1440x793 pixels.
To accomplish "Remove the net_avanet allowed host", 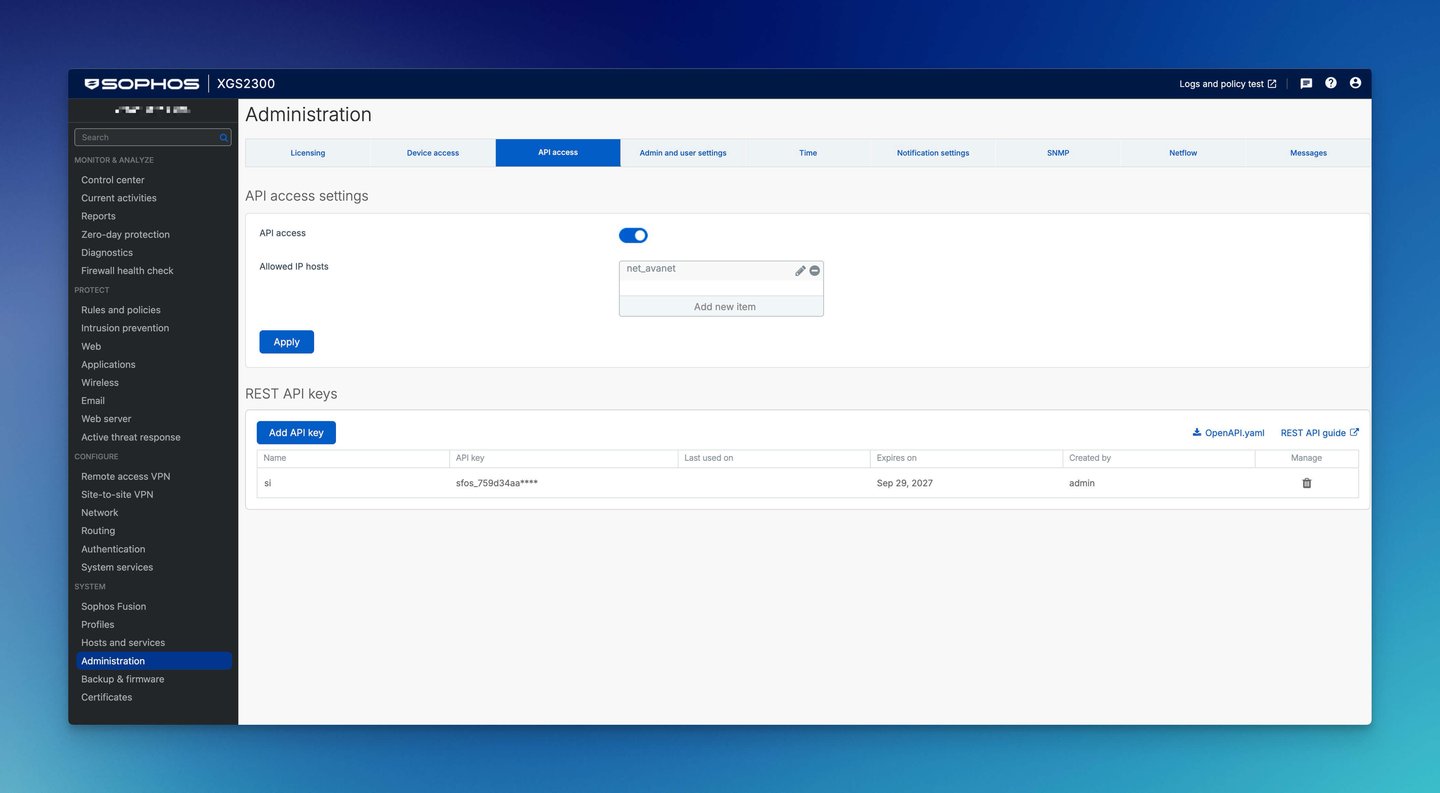I will coord(815,271).
